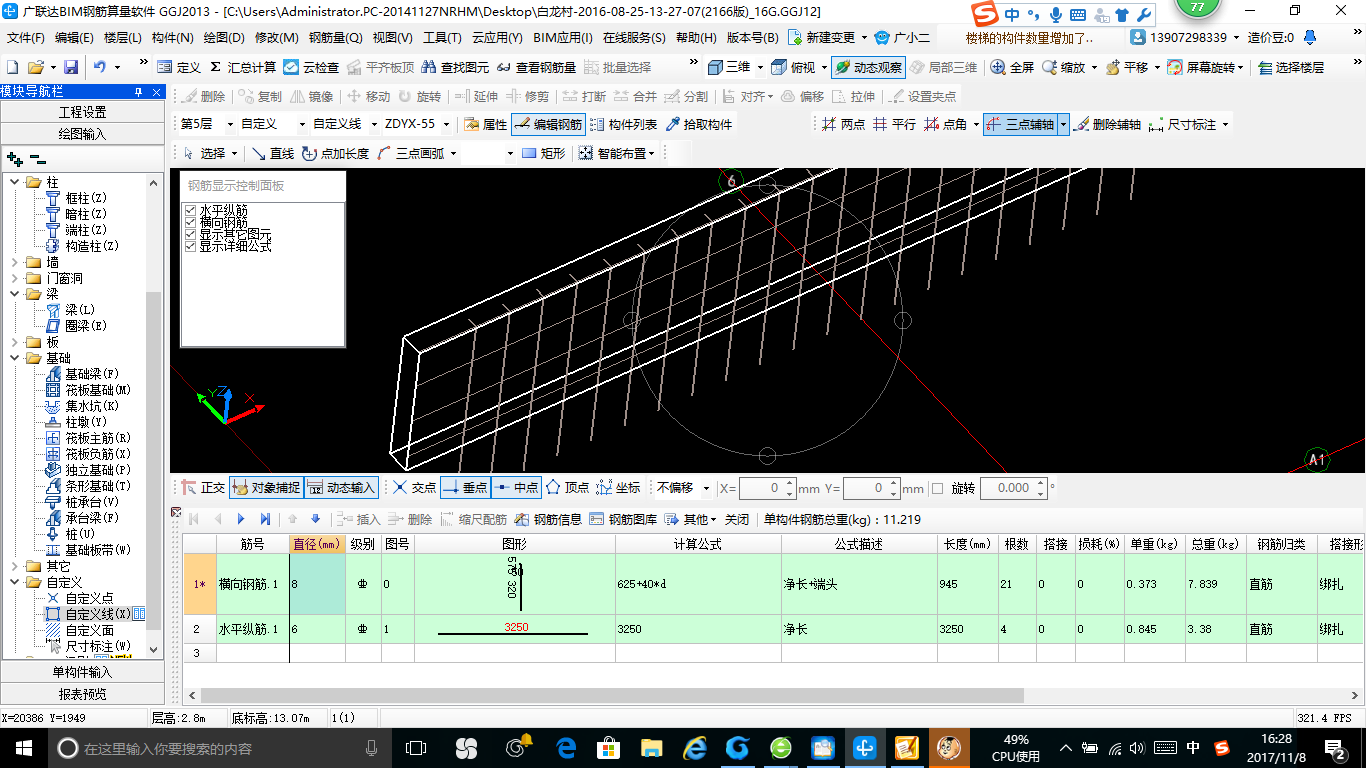
Task: Open 构件列表 component list
Action: [x=623, y=124]
